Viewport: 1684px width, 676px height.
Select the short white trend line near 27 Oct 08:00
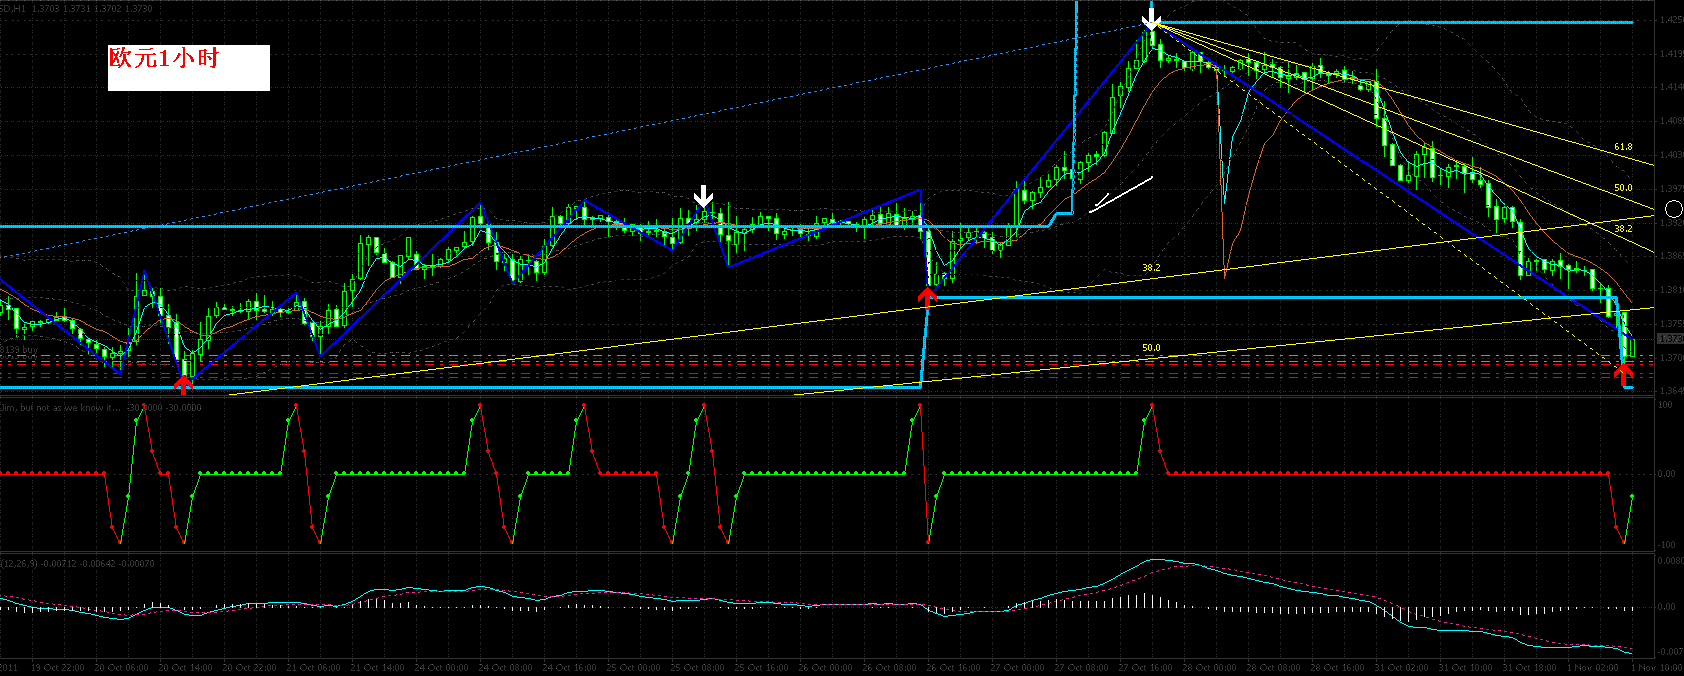point(1121,194)
